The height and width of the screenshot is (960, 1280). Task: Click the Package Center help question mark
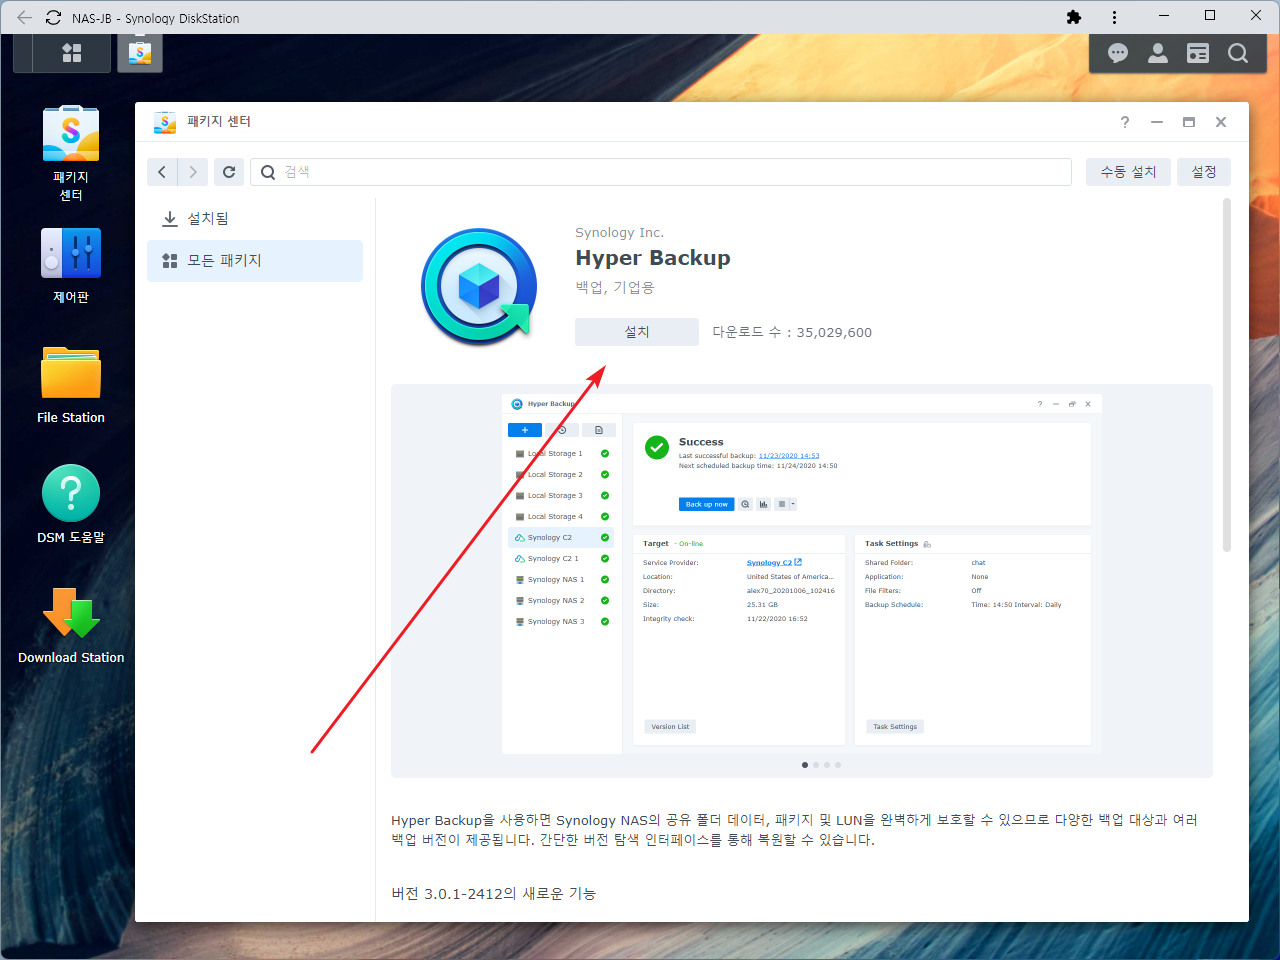[1125, 122]
